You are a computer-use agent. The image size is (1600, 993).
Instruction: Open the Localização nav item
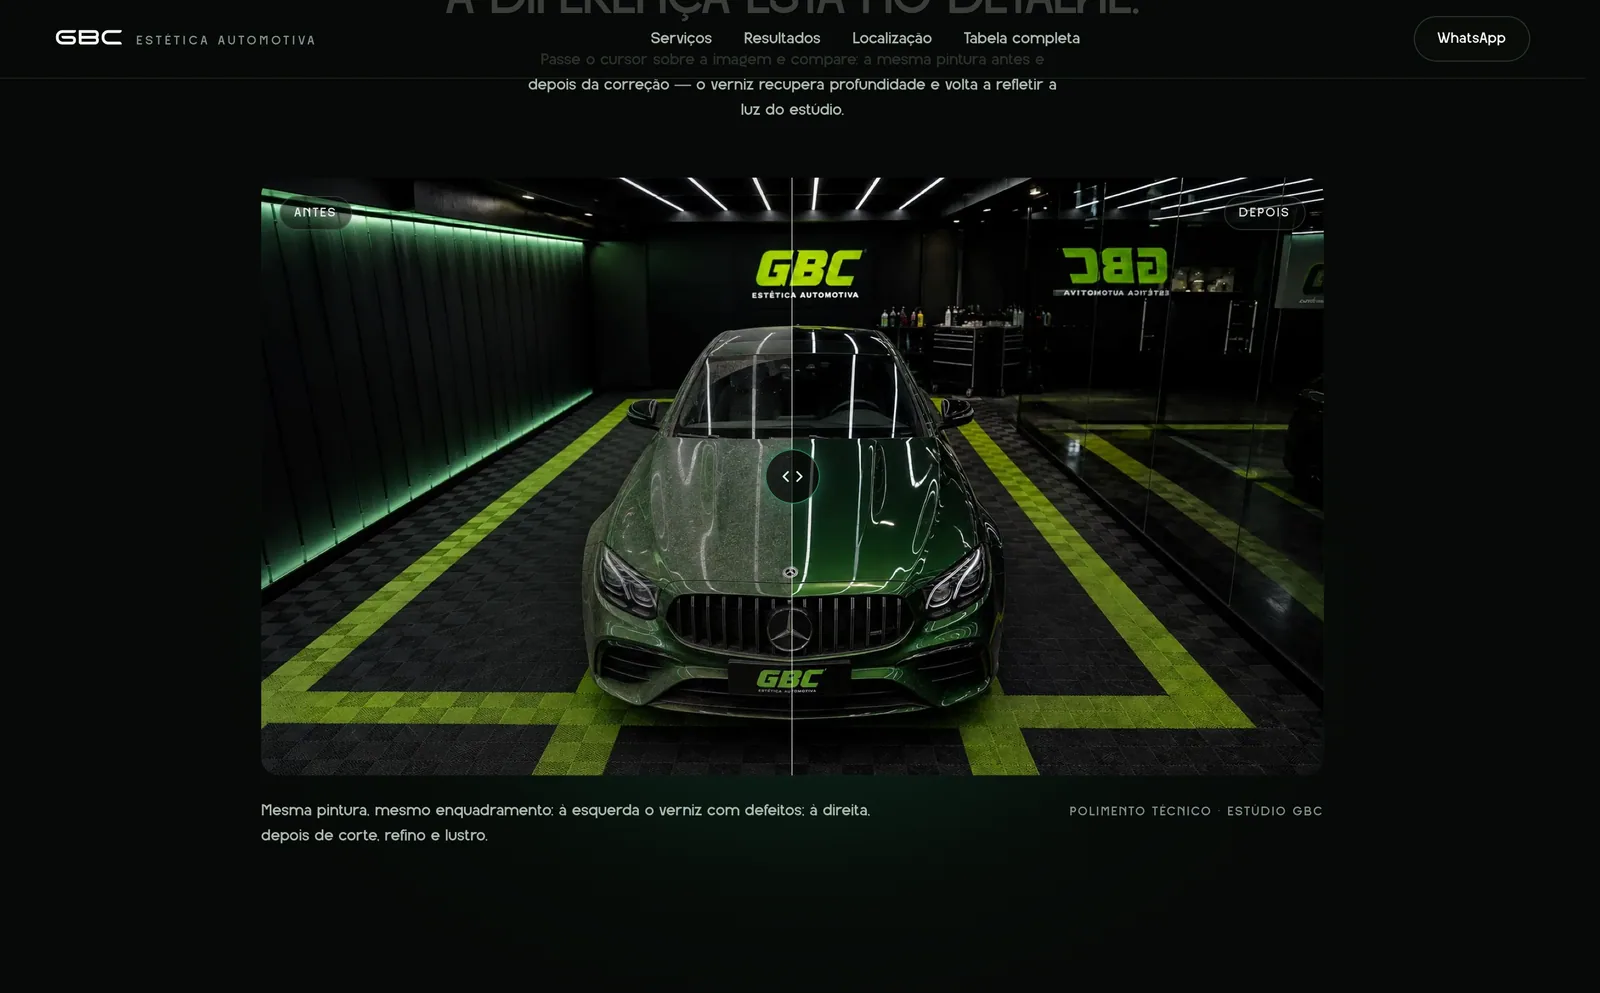click(x=892, y=38)
